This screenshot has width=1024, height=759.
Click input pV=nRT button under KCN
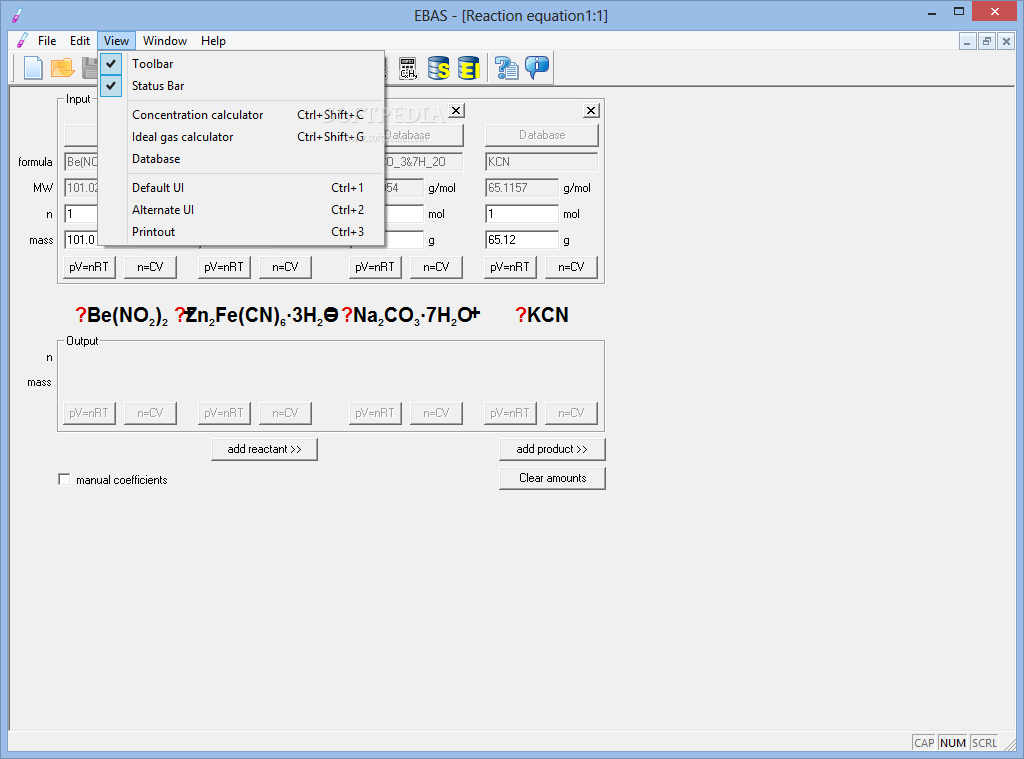click(x=510, y=266)
